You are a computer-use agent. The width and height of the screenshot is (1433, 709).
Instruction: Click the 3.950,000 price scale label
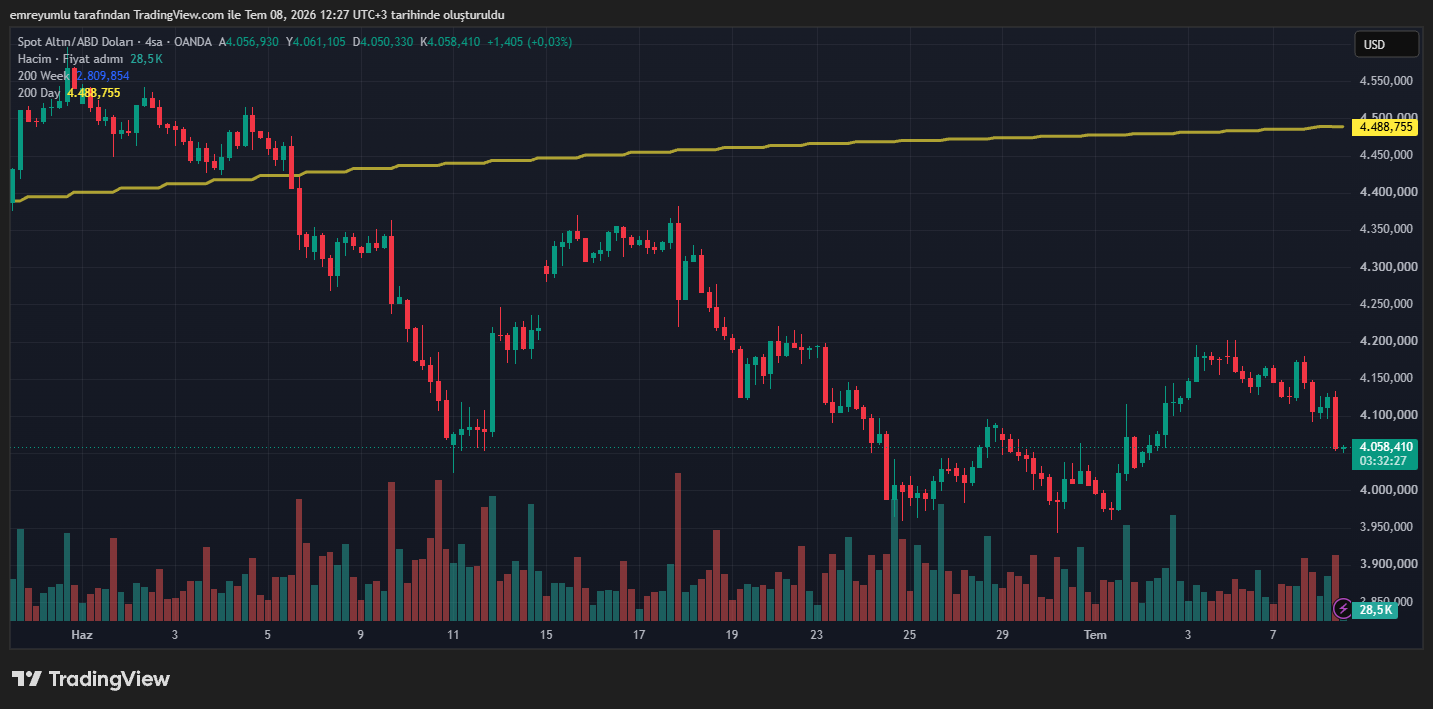(1386, 527)
